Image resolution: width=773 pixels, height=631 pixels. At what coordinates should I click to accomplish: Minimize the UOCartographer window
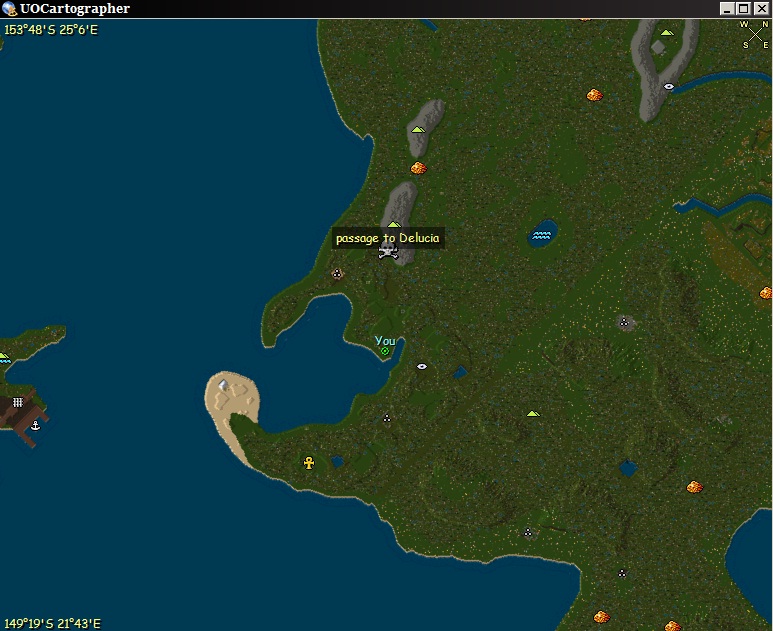[727, 8]
